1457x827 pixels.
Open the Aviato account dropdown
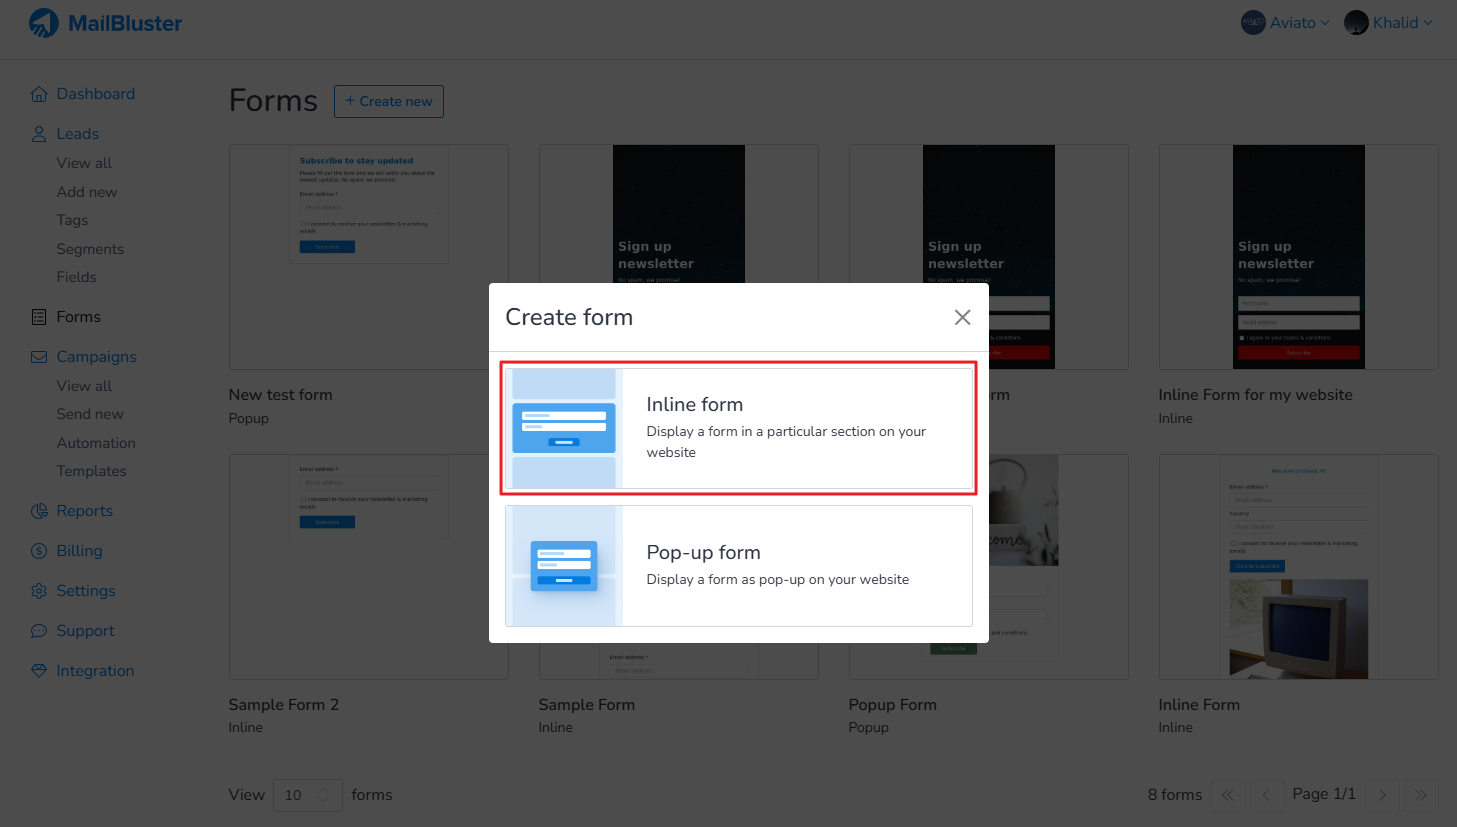point(1285,22)
